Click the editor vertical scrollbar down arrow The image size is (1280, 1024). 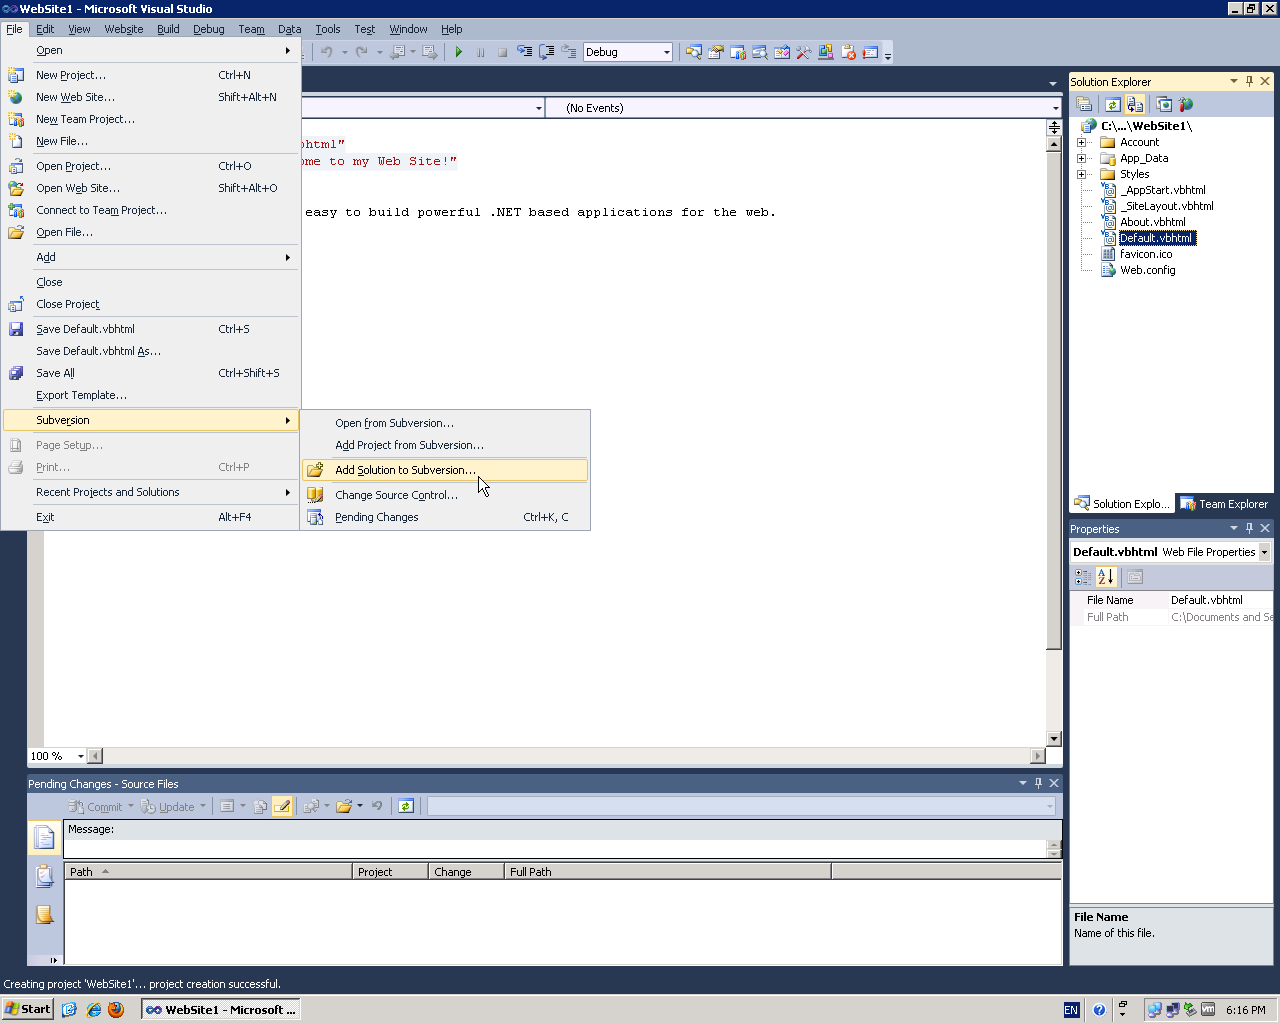click(1054, 739)
